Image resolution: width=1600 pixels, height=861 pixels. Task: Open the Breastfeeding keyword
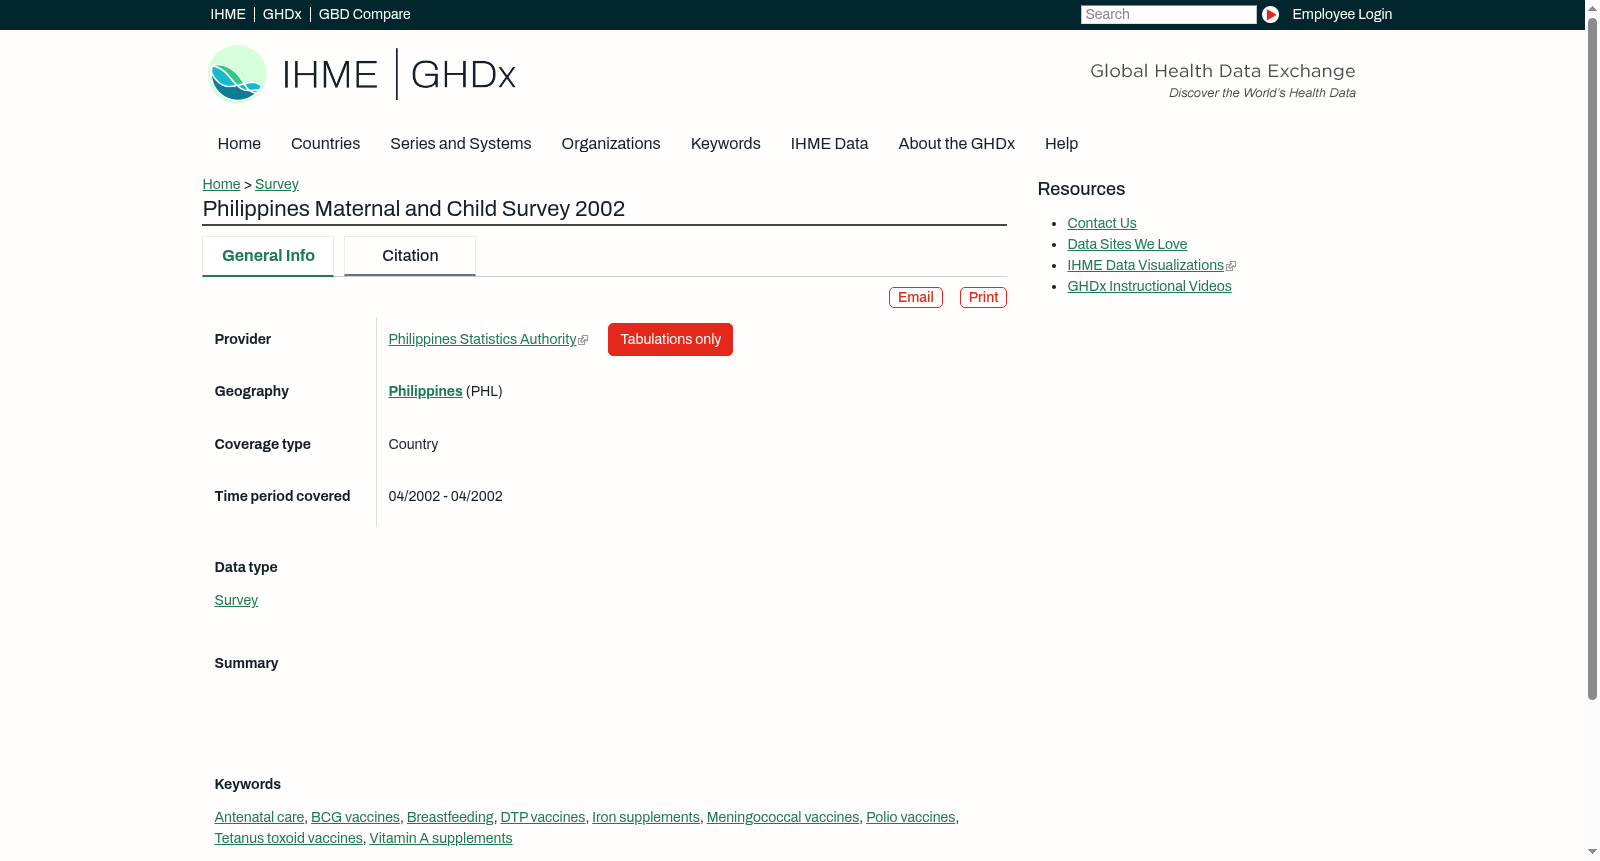tap(450, 817)
